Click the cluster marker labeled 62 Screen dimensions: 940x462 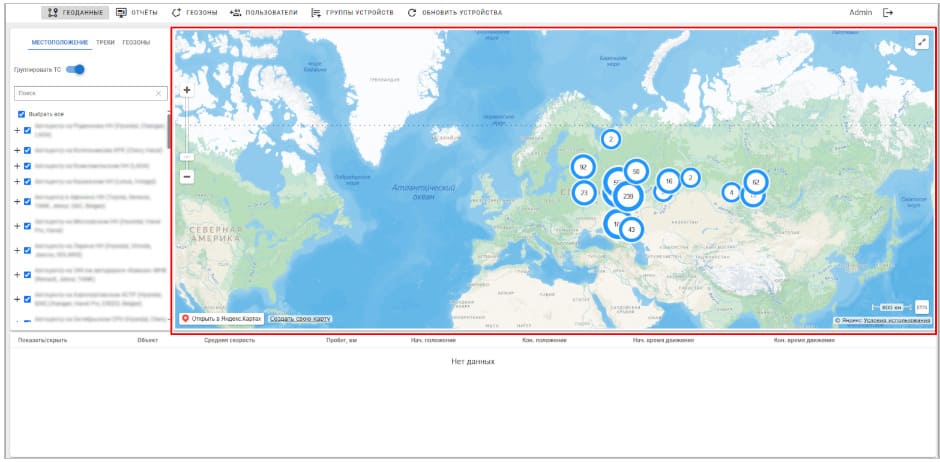pos(755,182)
